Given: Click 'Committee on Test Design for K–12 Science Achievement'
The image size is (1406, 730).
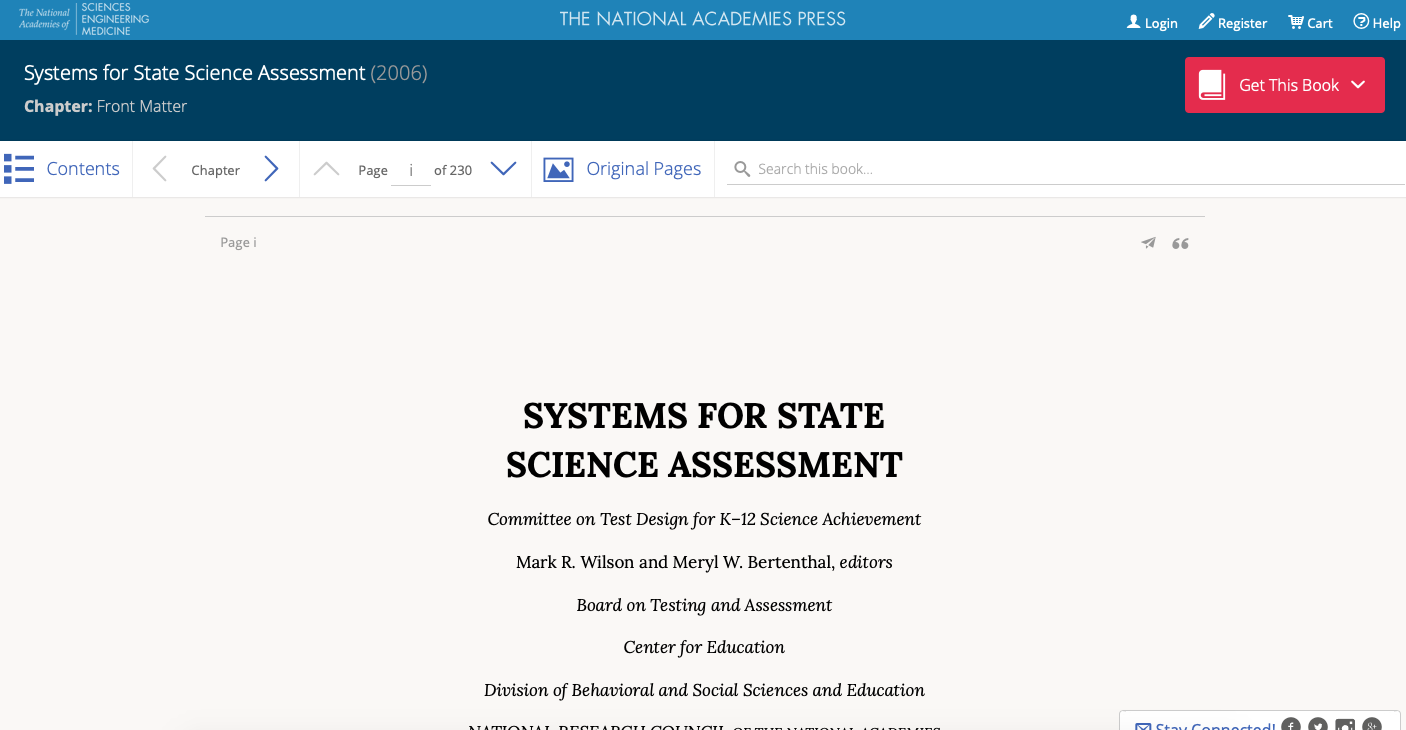Looking at the screenshot, I should pos(704,519).
